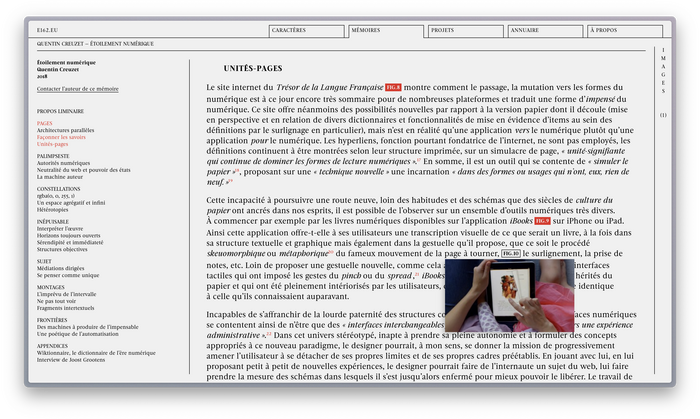Open Façonner les savoirs in sidebar
This screenshot has height=419, width=700.
click(61, 137)
